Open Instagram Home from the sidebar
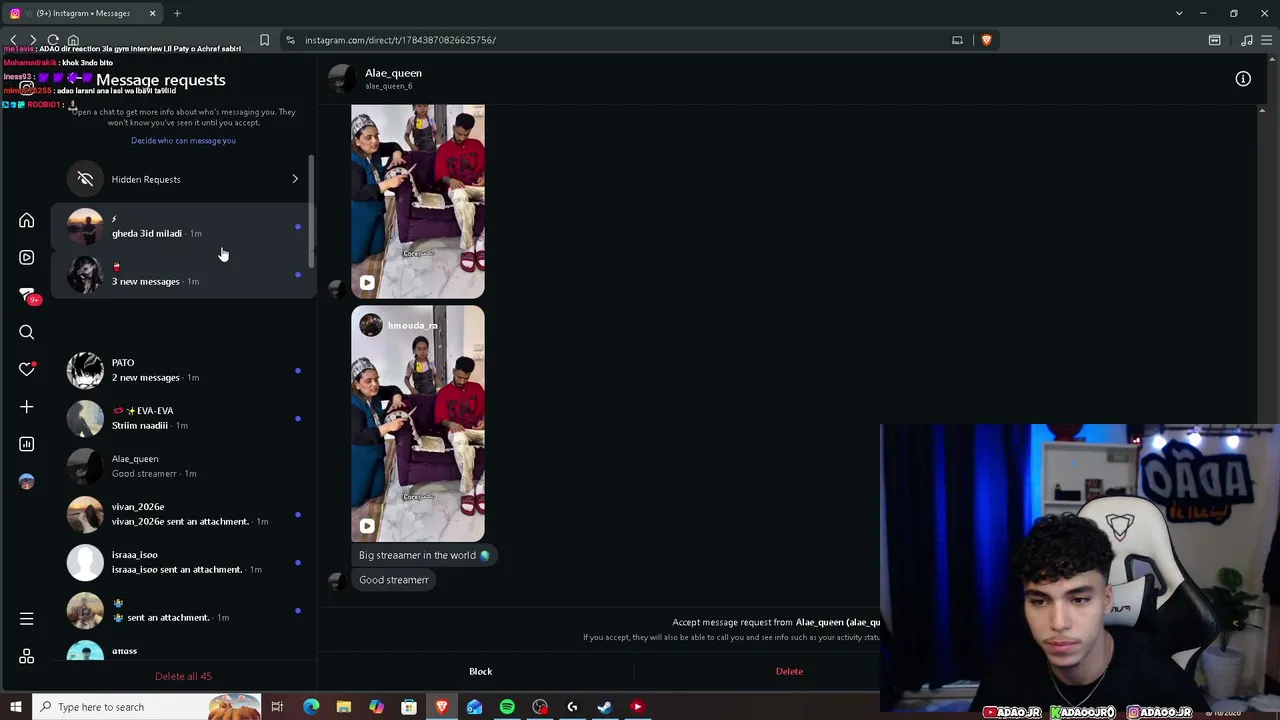 pos(27,220)
